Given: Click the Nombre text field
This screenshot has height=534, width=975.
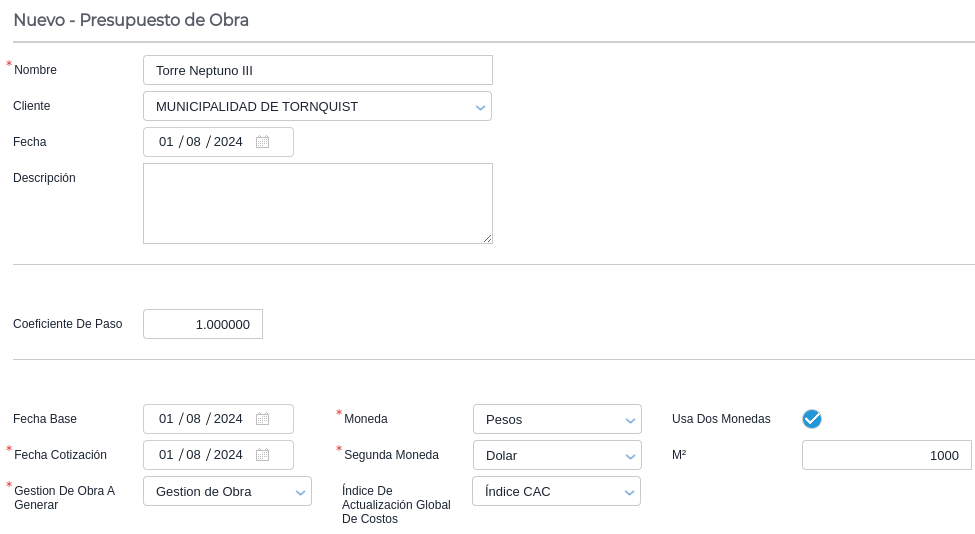Looking at the screenshot, I should click(318, 70).
